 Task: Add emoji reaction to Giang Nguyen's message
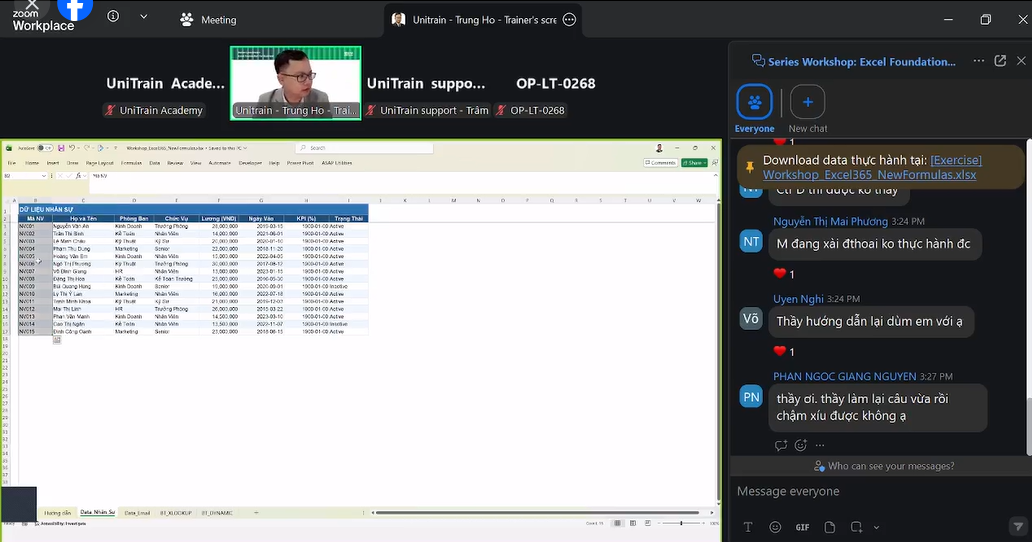(800, 445)
